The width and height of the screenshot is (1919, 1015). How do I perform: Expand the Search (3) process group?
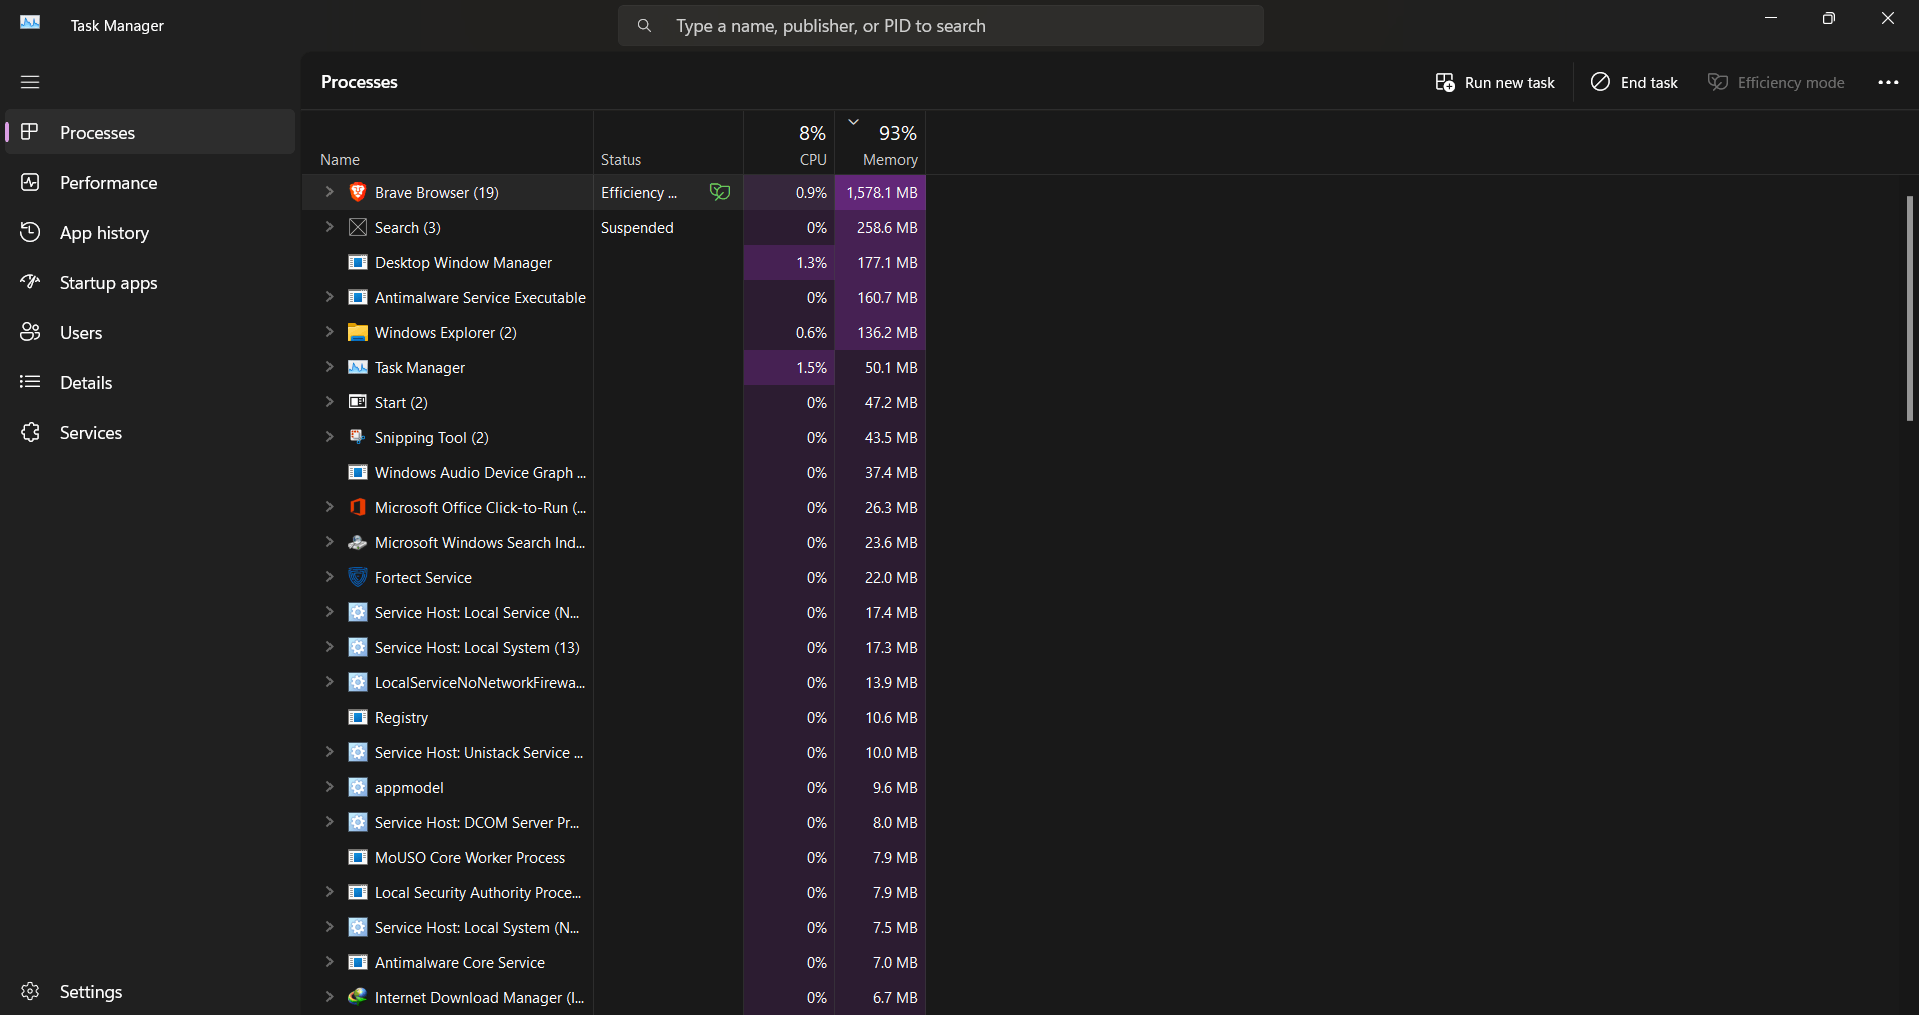329,227
